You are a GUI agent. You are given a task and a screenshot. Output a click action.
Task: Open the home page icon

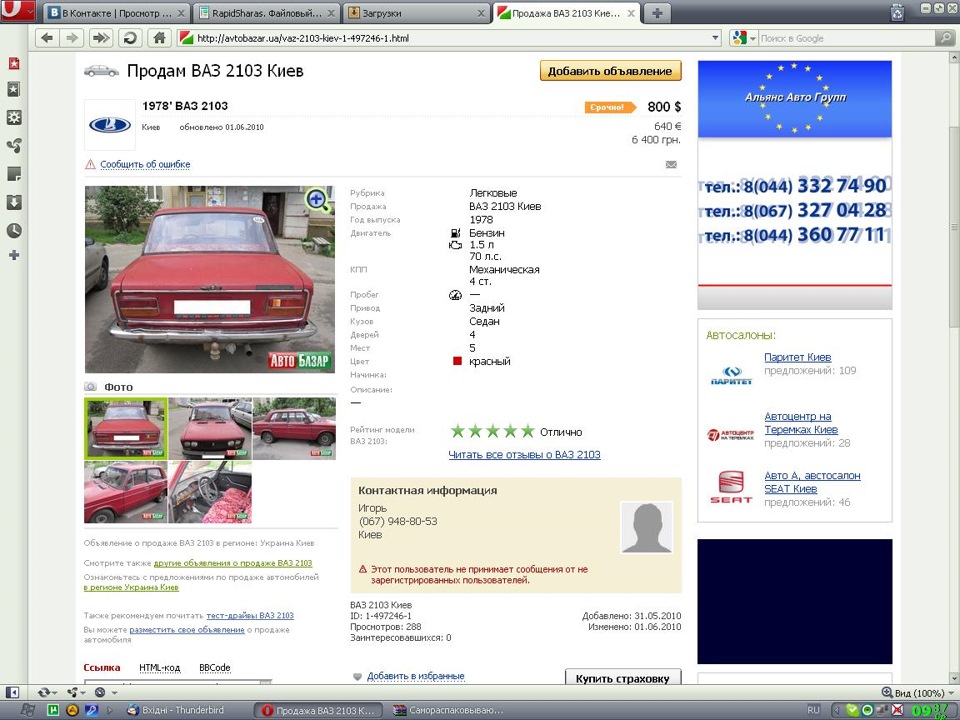pos(160,38)
